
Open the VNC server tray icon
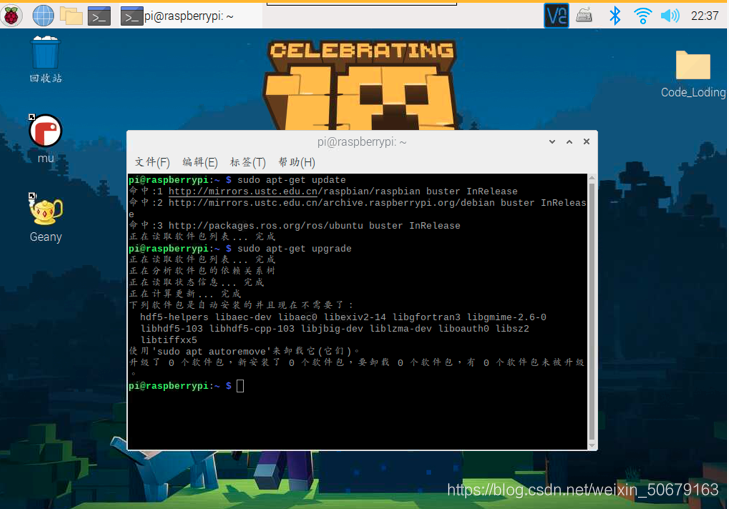[x=556, y=16]
